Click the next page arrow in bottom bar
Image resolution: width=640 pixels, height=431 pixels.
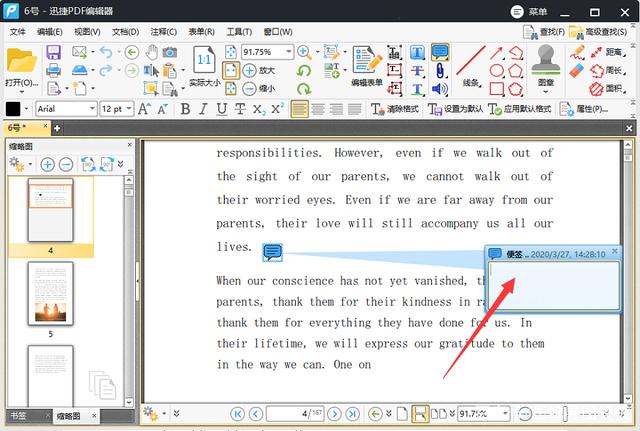click(x=335, y=413)
